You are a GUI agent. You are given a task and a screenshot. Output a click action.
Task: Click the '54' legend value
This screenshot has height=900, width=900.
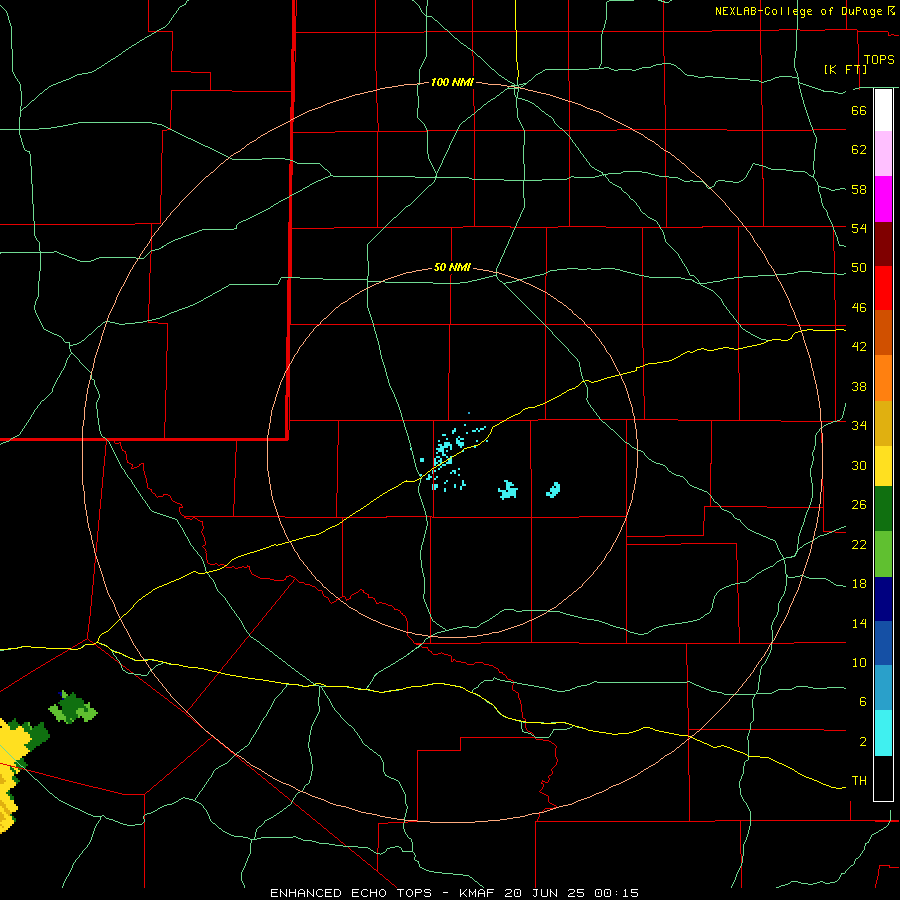[859, 228]
